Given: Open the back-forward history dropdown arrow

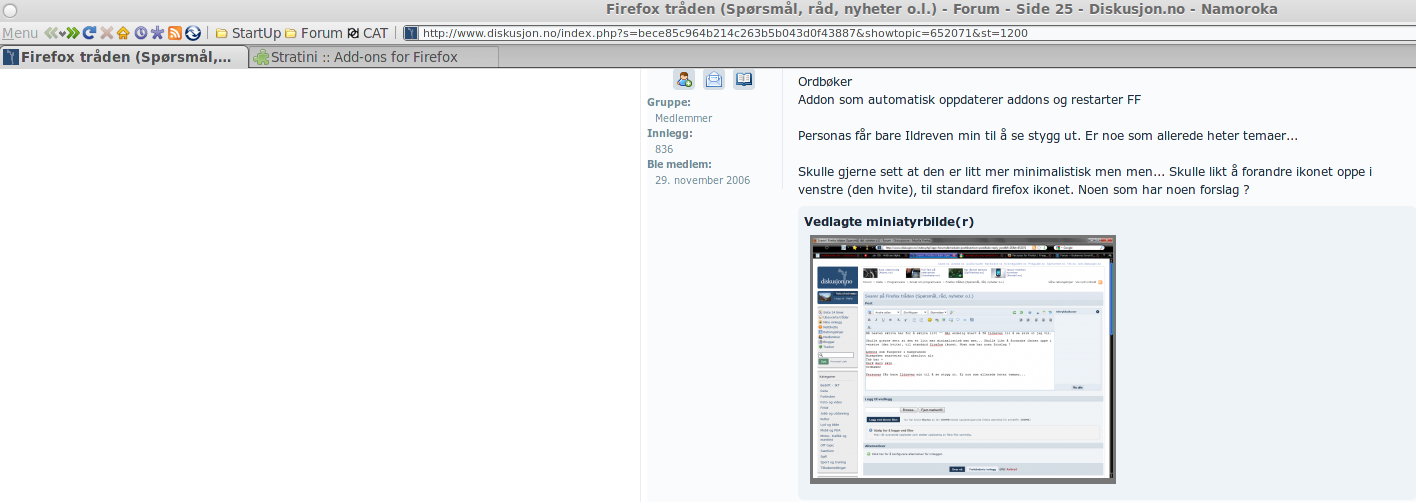Looking at the screenshot, I should click(x=62, y=34).
